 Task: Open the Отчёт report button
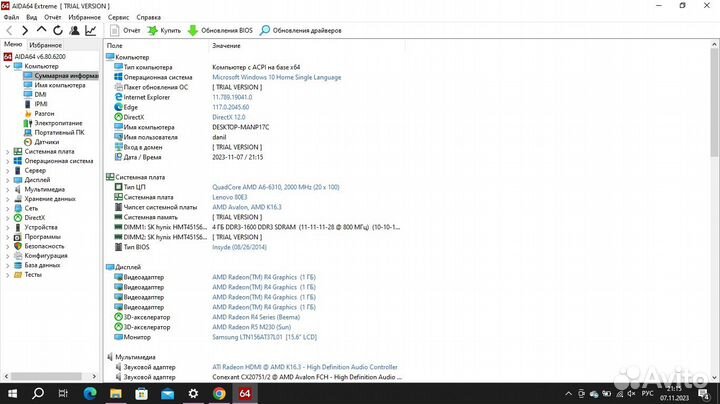pos(125,30)
